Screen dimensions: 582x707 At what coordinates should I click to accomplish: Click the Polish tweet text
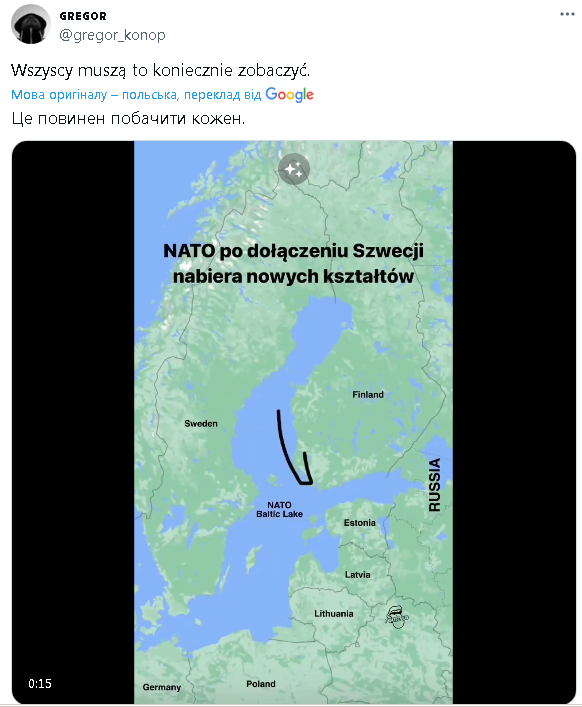pyautogui.click(x=160, y=70)
